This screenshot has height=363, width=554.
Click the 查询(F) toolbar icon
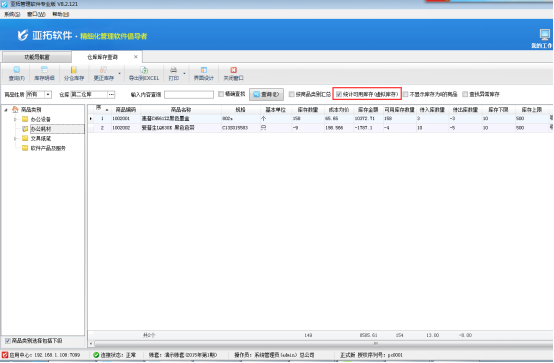[16, 70]
